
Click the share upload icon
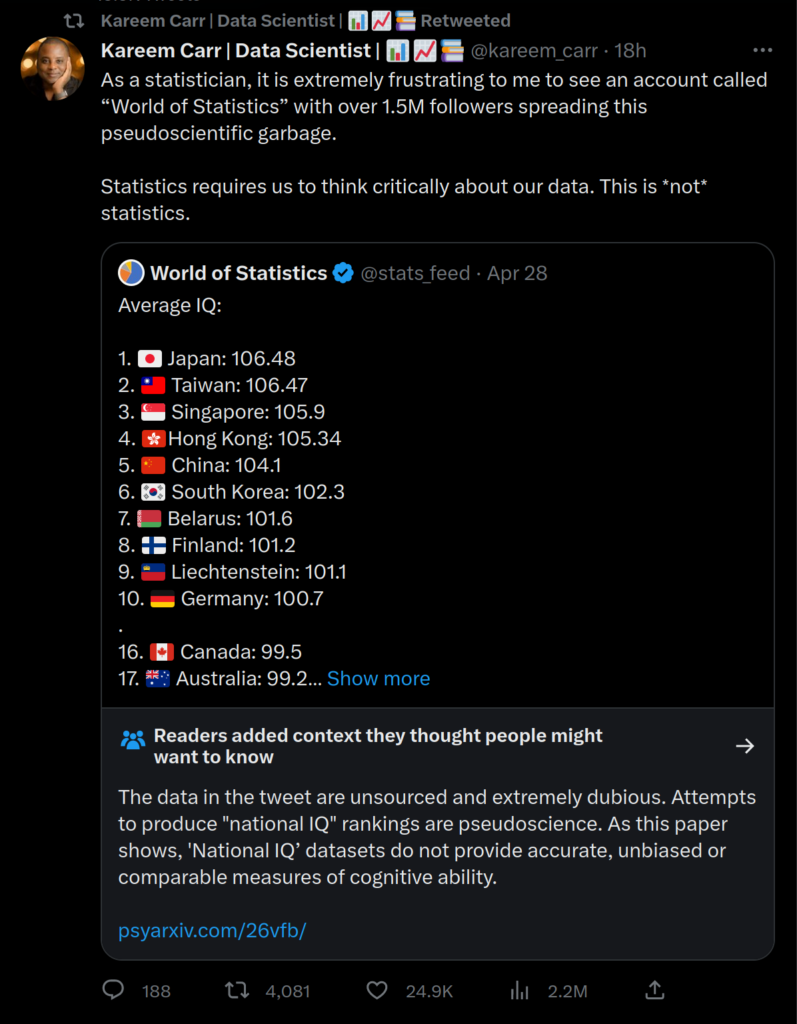pyautogui.click(x=655, y=990)
